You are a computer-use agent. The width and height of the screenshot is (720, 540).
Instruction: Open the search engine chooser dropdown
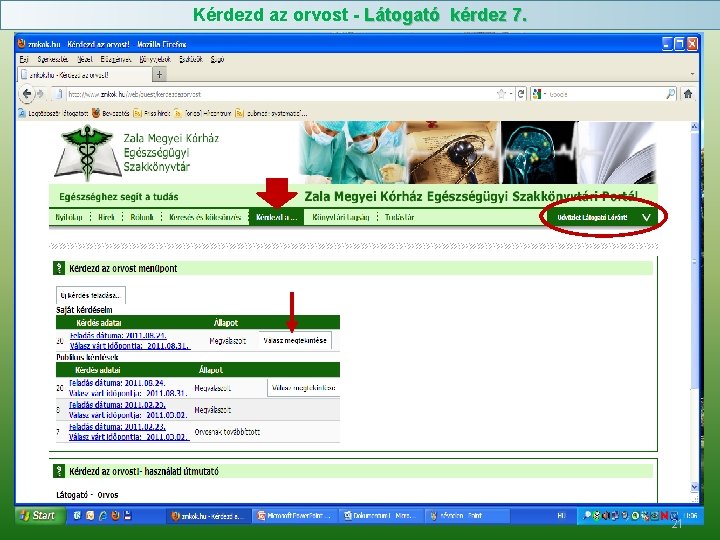pos(539,94)
